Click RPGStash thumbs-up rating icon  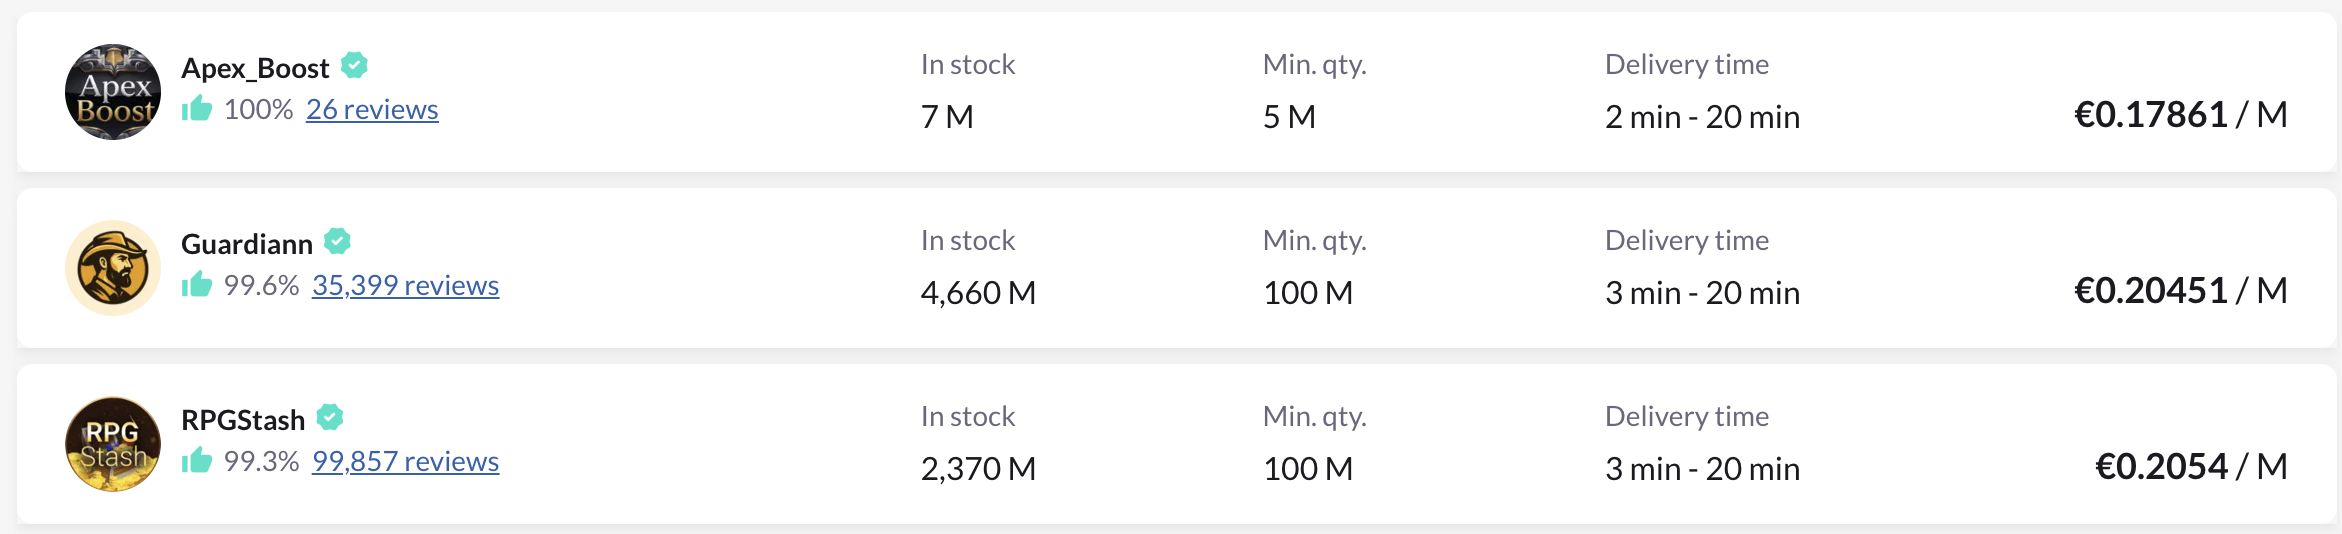click(x=197, y=461)
